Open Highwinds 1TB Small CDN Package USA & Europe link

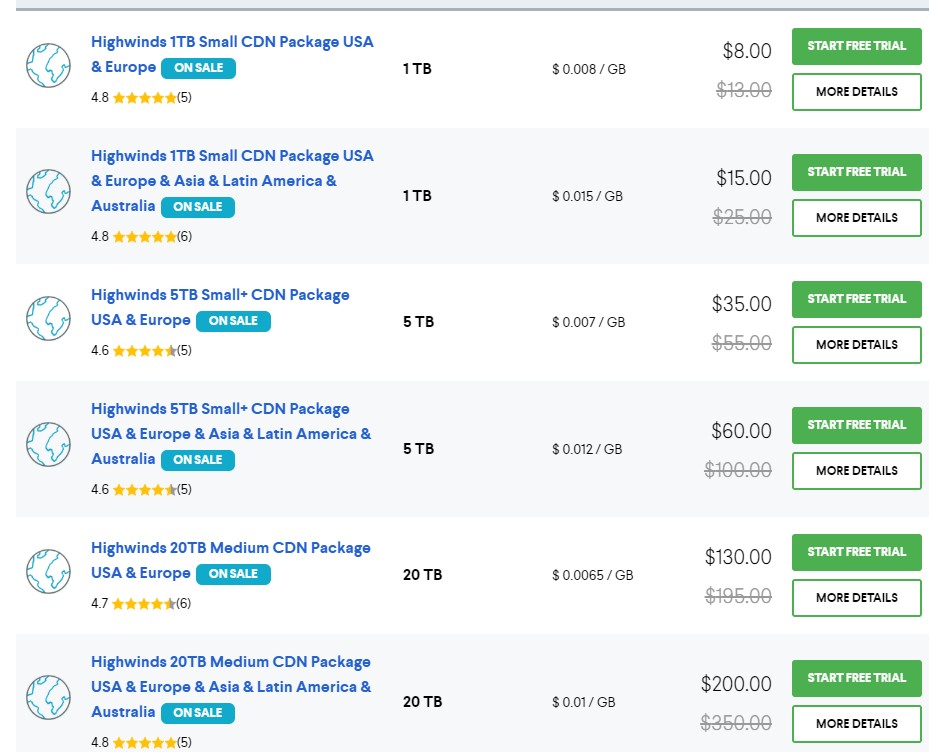[x=232, y=42]
